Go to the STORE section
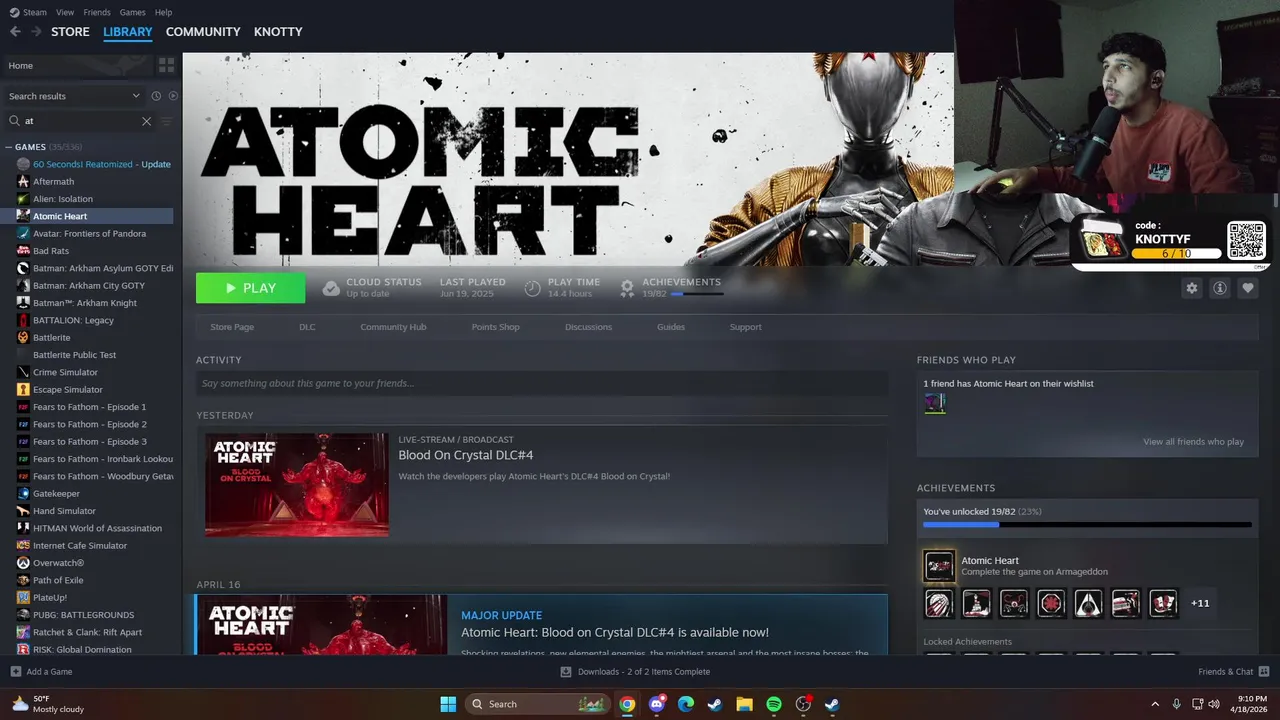Image resolution: width=1280 pixels, height=720 pixels. pos(70,32)
